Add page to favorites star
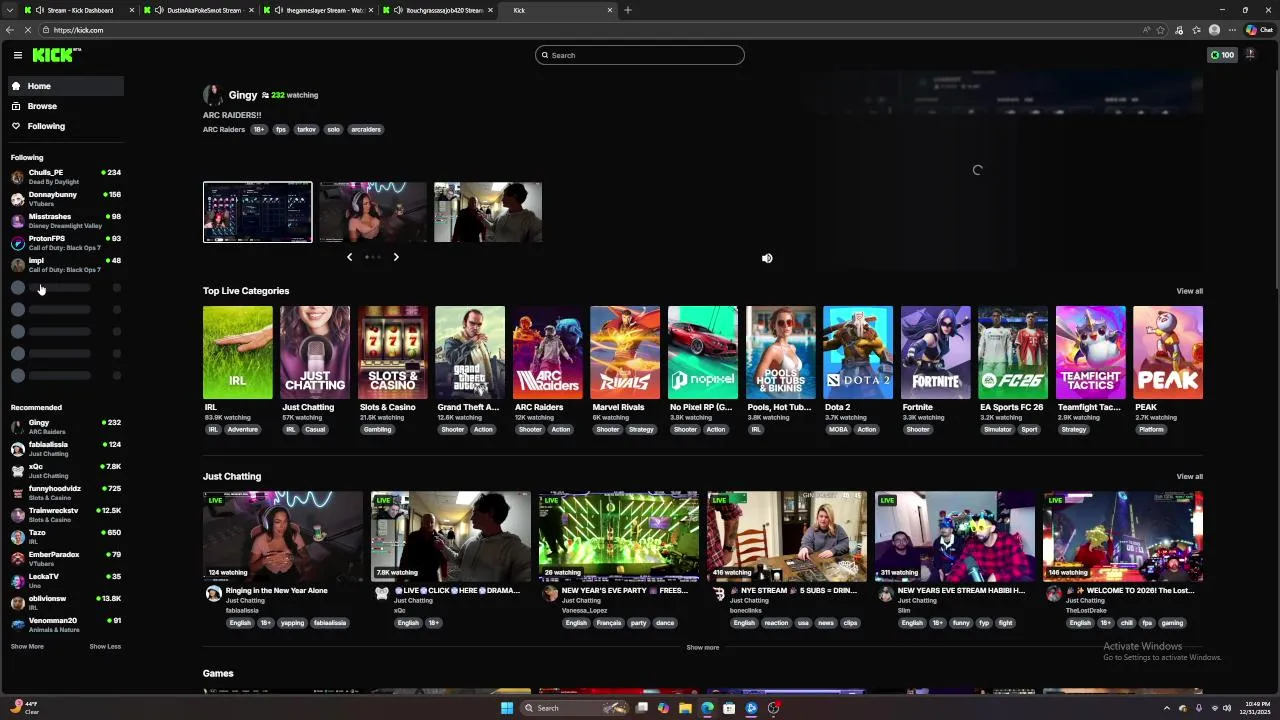This screenshot has height=720, width=1280. pyautogui.click(x=1160, y=30)
